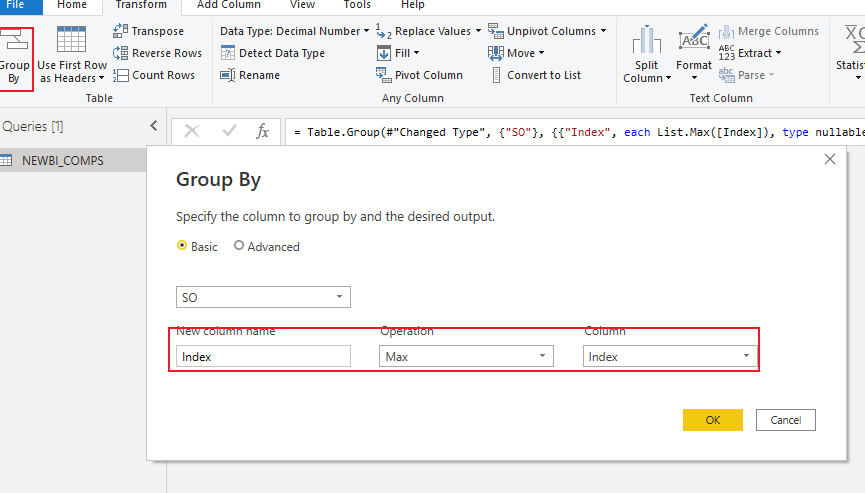Expand the Replace Values dropdown arrow
Viewport: 865px width, 493px height.
click(478, 31)
